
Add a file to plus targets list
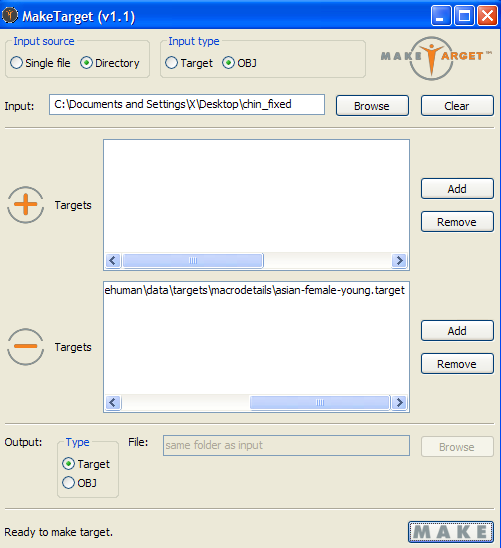point(457,189)
